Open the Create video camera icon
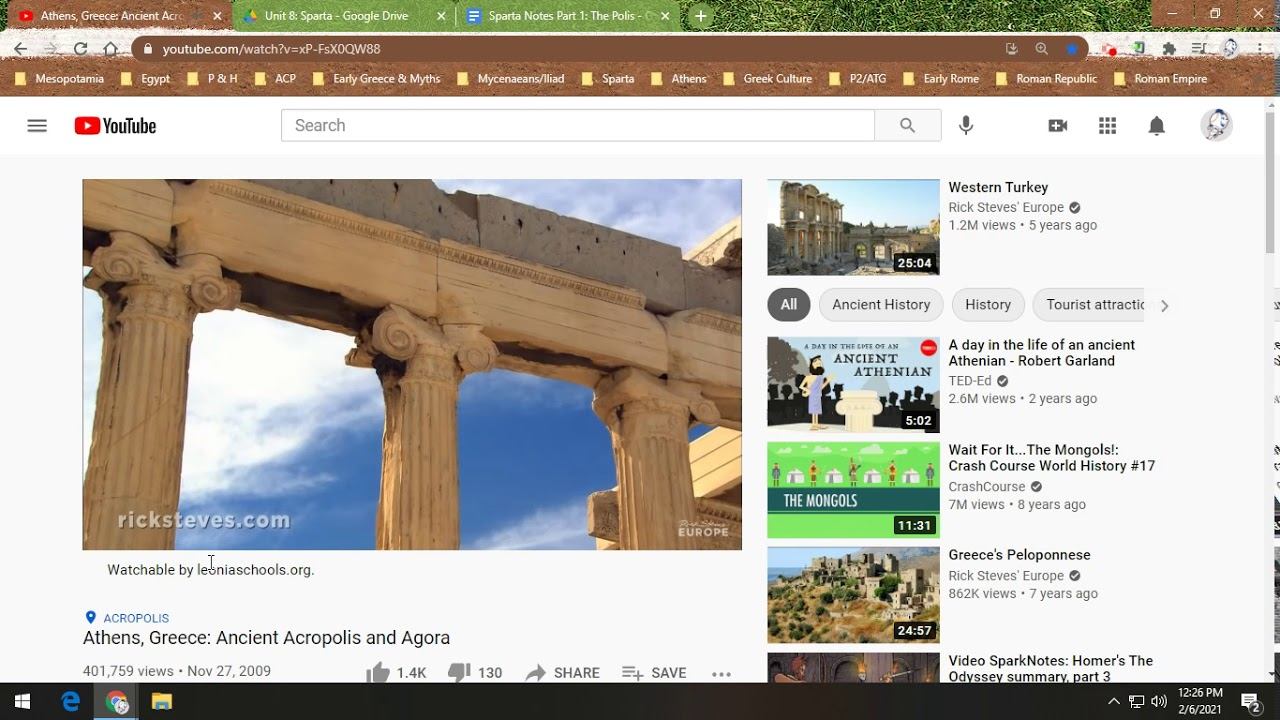1280x720 pixels. (x=1057, y=125)
